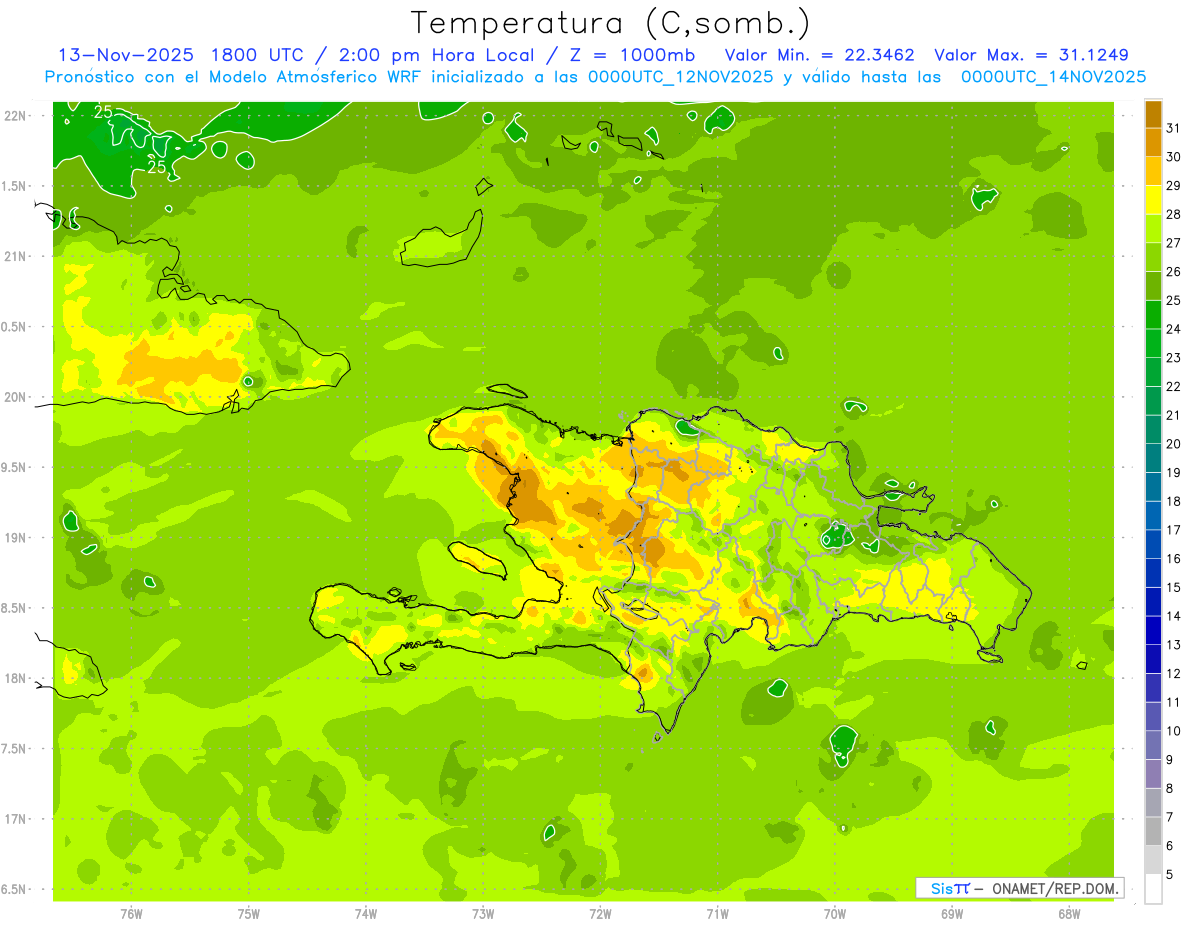Click latitude axis label "19N"
This screenshot has width=1200, height=927.
coord(15,538)
